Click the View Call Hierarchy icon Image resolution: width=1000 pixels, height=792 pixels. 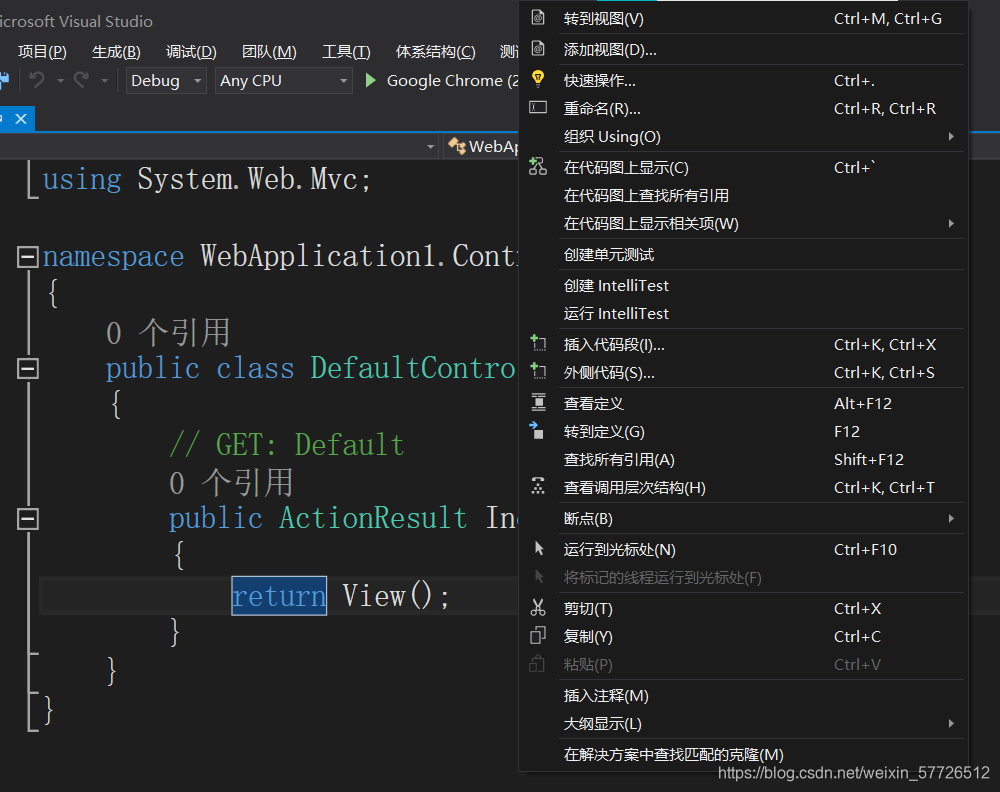point(538,487)
